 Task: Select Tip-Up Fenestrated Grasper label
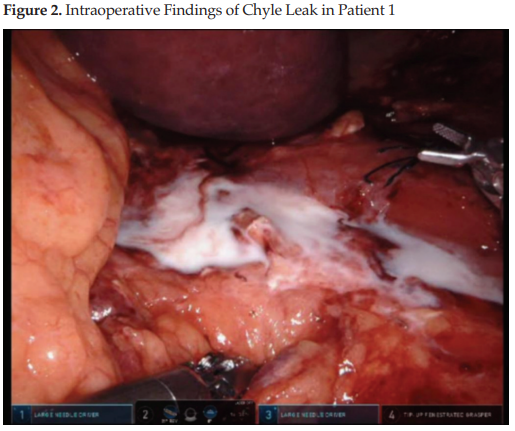(447, 415)
